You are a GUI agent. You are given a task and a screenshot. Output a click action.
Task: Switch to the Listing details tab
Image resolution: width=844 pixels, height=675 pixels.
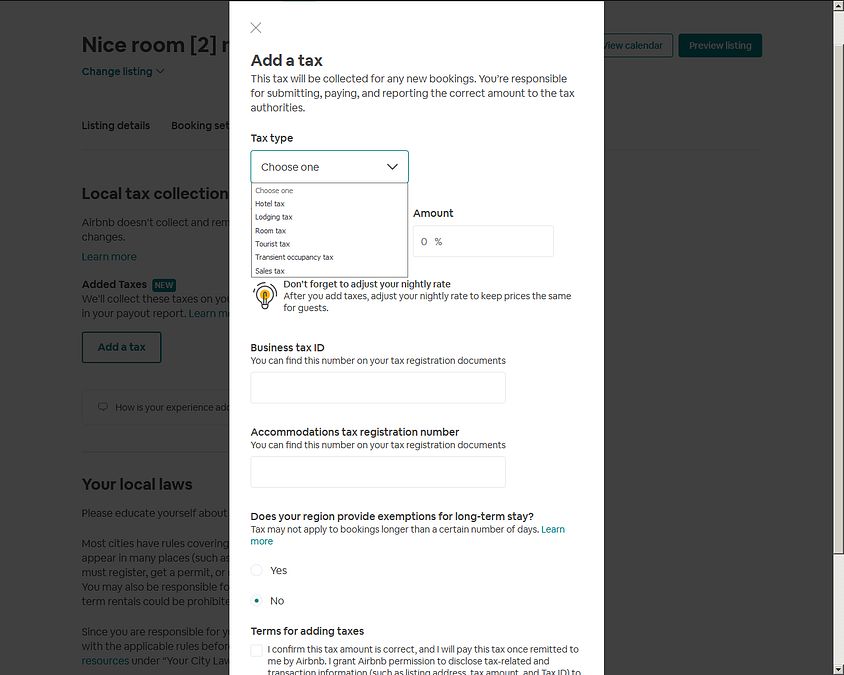(116, 126)
